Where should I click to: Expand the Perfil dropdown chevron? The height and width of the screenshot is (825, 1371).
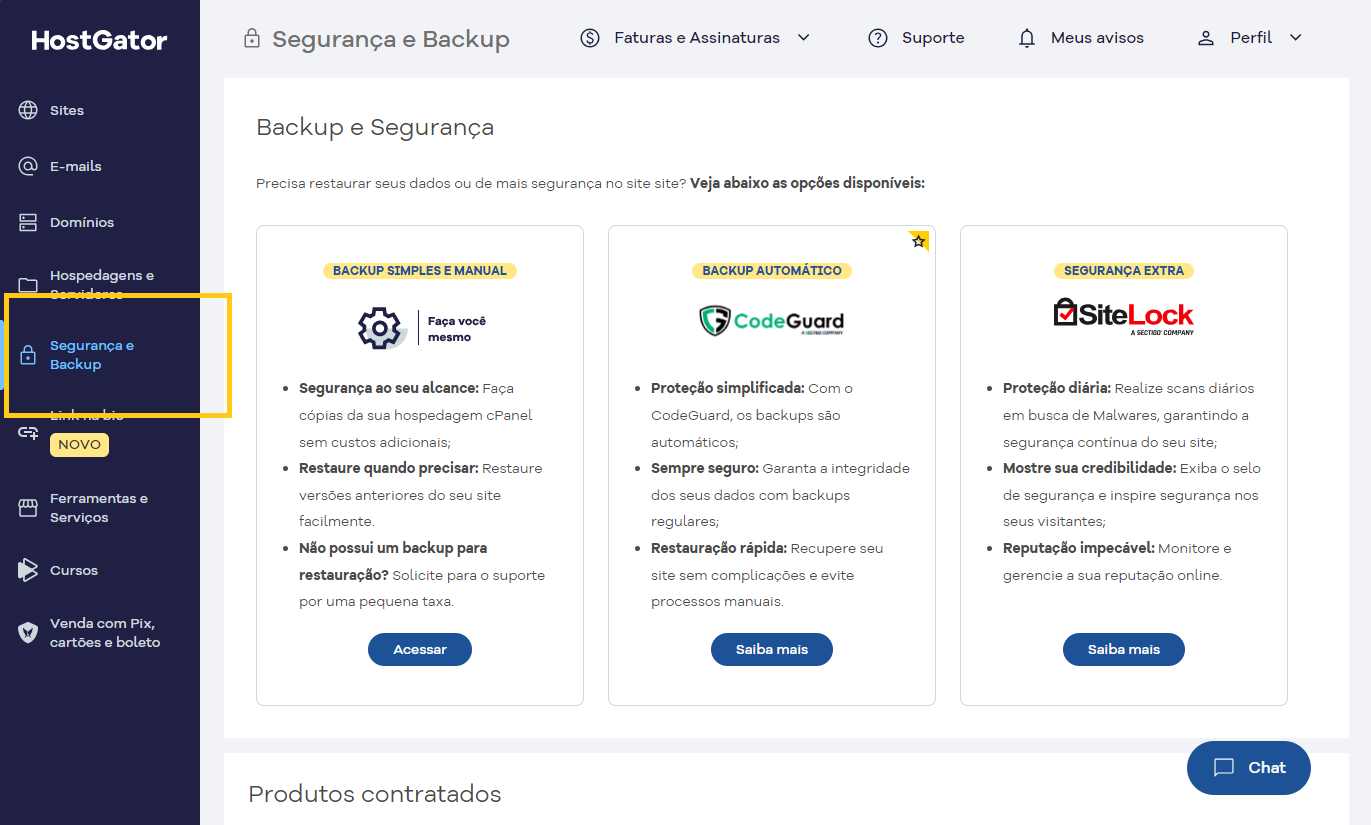click(1295, 38)
